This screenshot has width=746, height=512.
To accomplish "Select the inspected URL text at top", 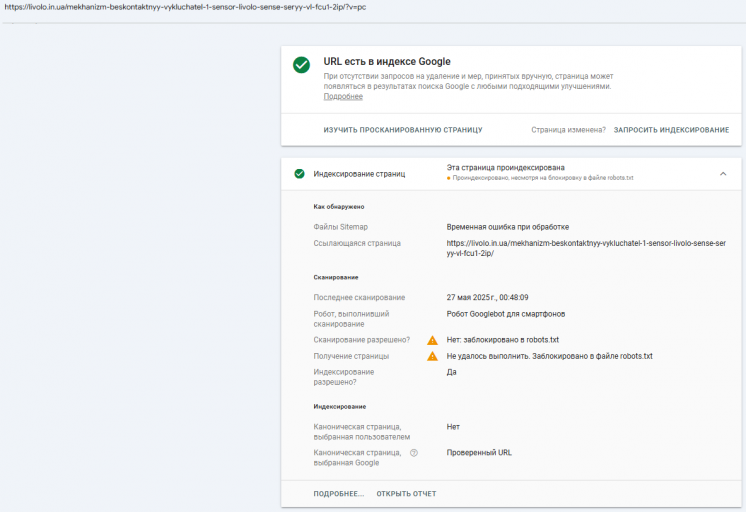I will tap(186, 7).
